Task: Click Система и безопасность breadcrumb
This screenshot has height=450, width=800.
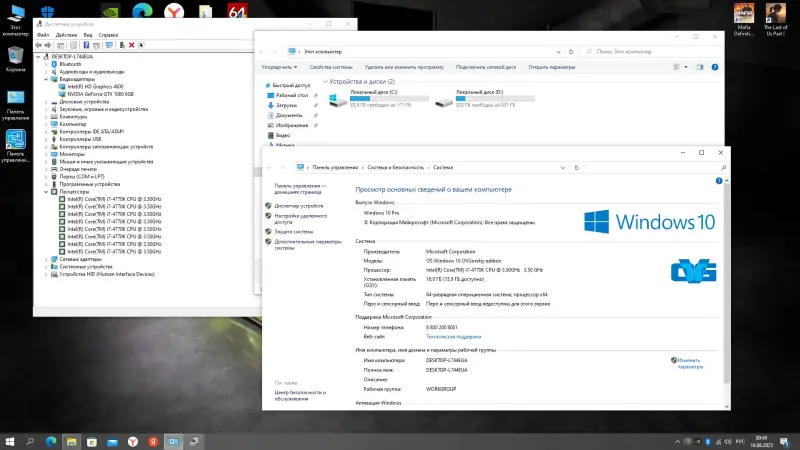Action: coord(395,167)
